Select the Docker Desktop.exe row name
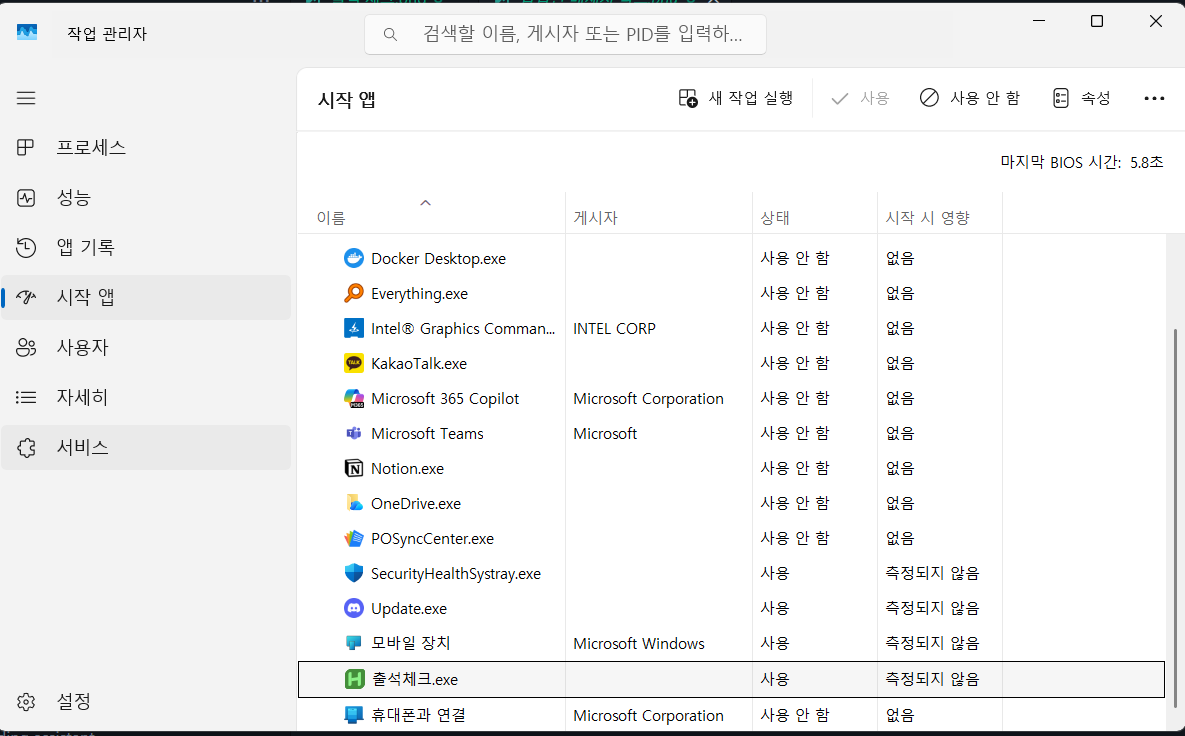The width and height of the screenshot is (1185, 736). click(438, 258)
